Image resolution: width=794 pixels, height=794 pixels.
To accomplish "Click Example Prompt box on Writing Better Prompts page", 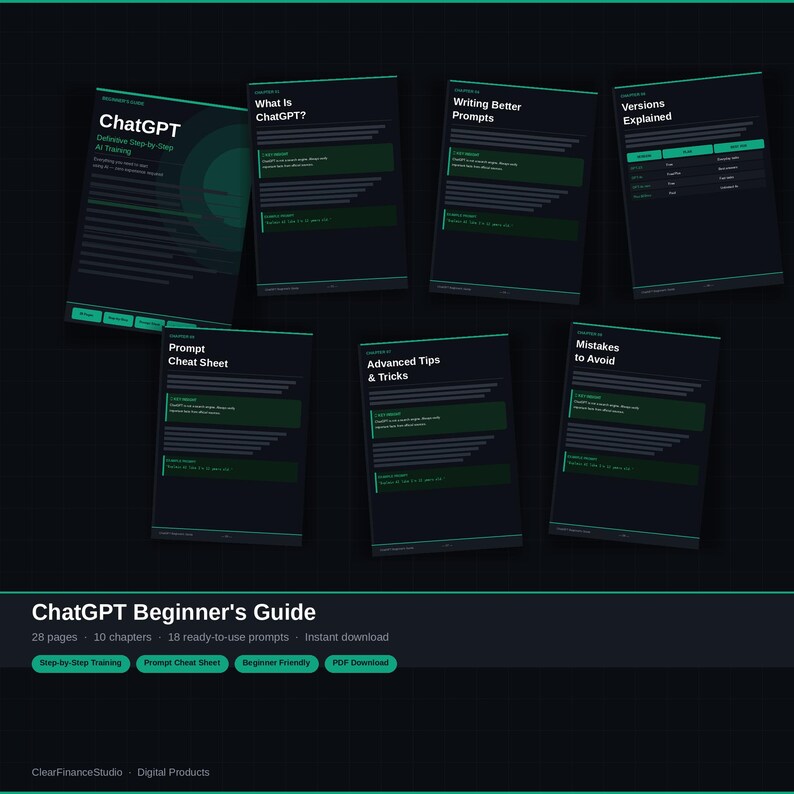I will click(x=510, y=225).
